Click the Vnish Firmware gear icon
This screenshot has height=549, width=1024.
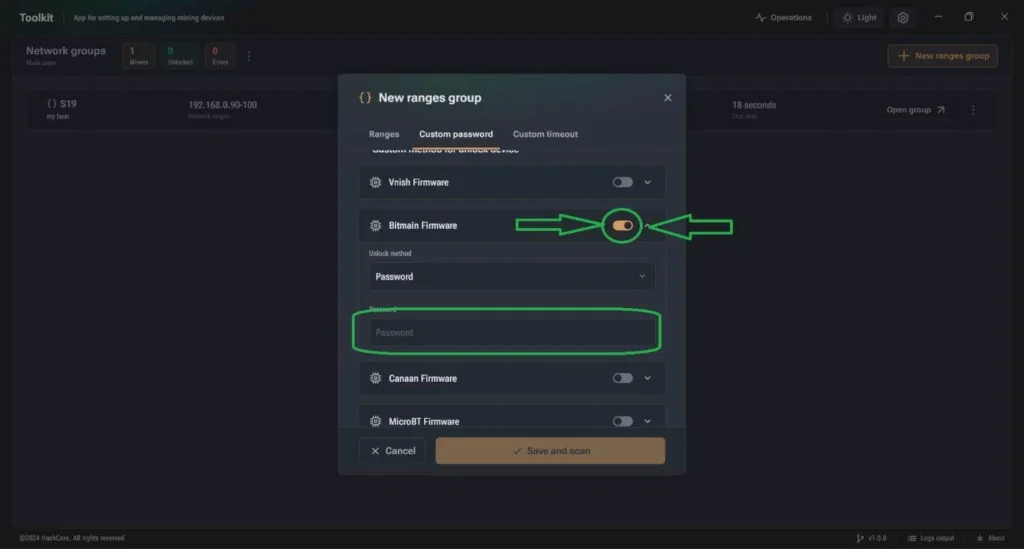coord(375,182)
